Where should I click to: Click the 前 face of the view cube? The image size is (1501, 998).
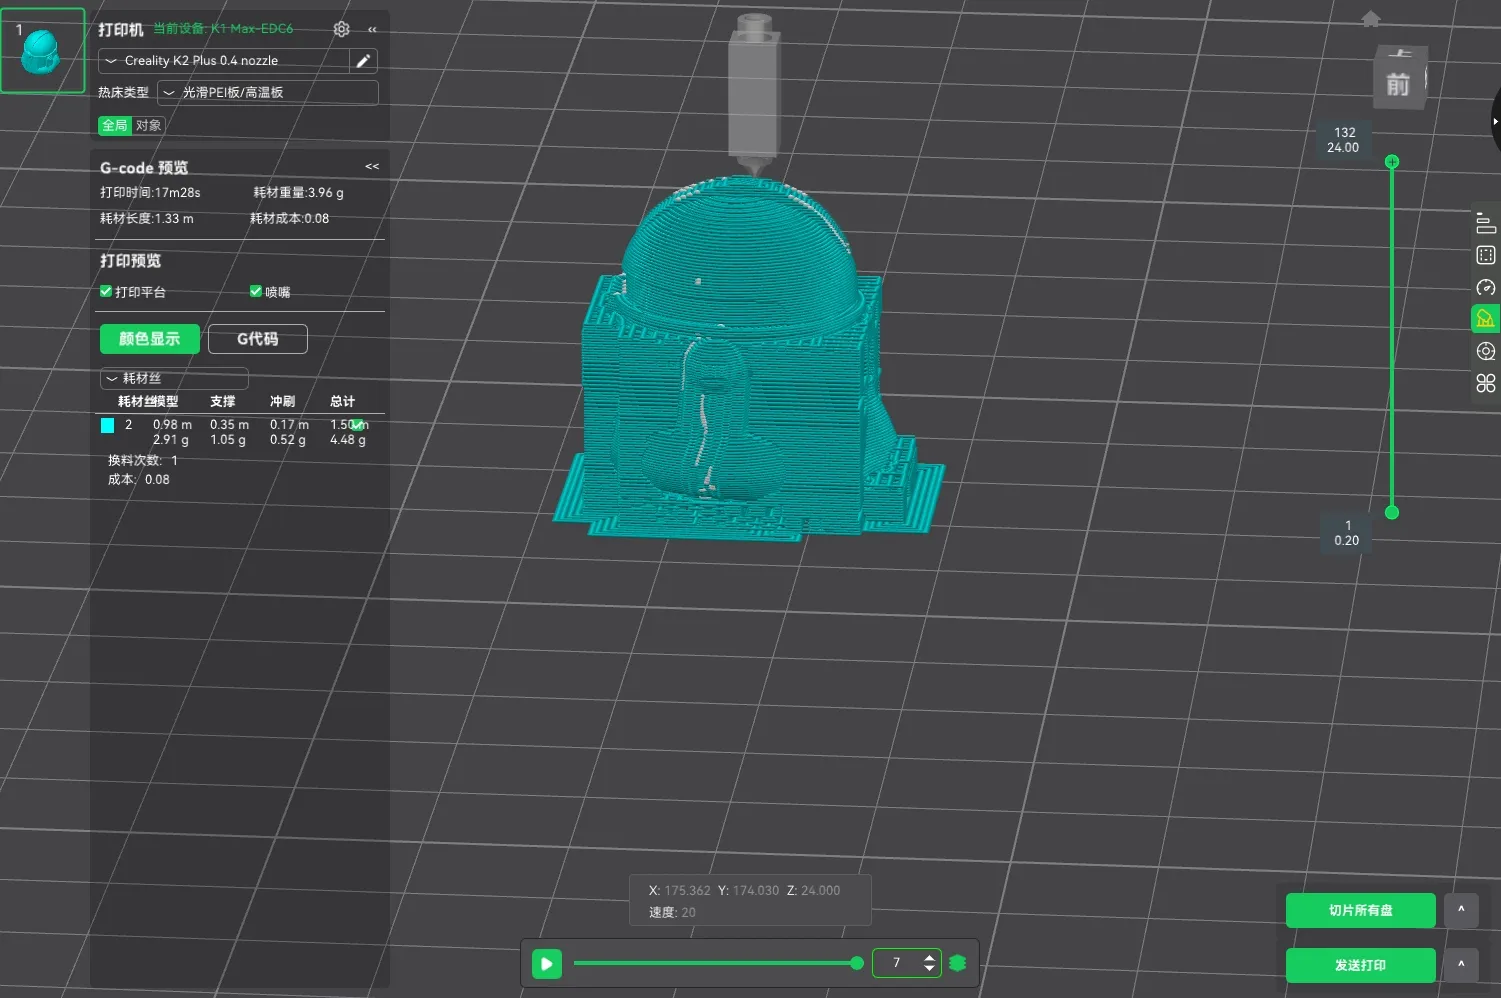[x=1398, y=85]
